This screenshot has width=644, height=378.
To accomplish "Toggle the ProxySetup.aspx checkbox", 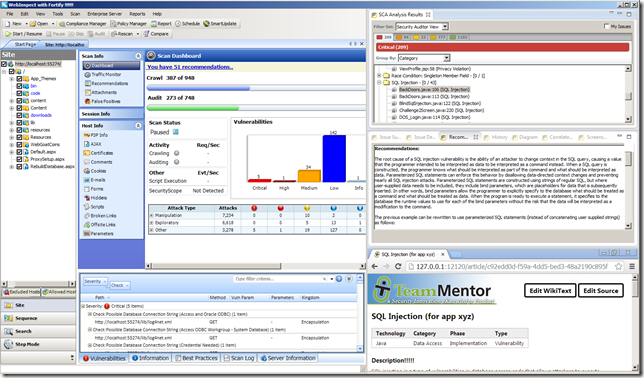I will (x=19, y=159).
